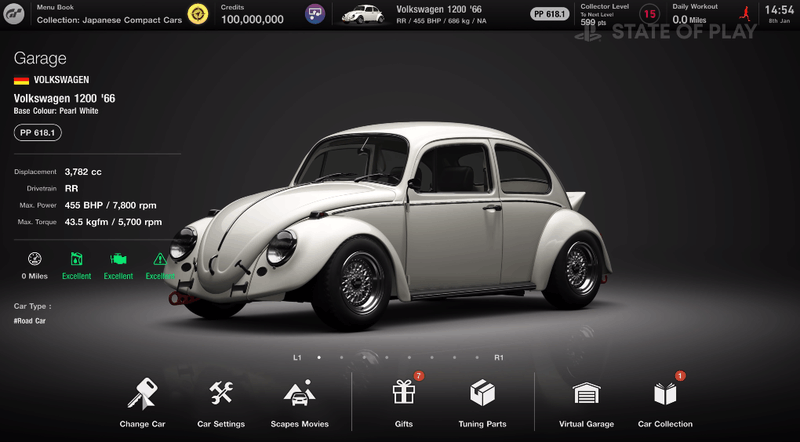The height and width of the screenshot is (442, 800).
Task: Open the Gifts box icon
Action: click(x=404, y=393)
